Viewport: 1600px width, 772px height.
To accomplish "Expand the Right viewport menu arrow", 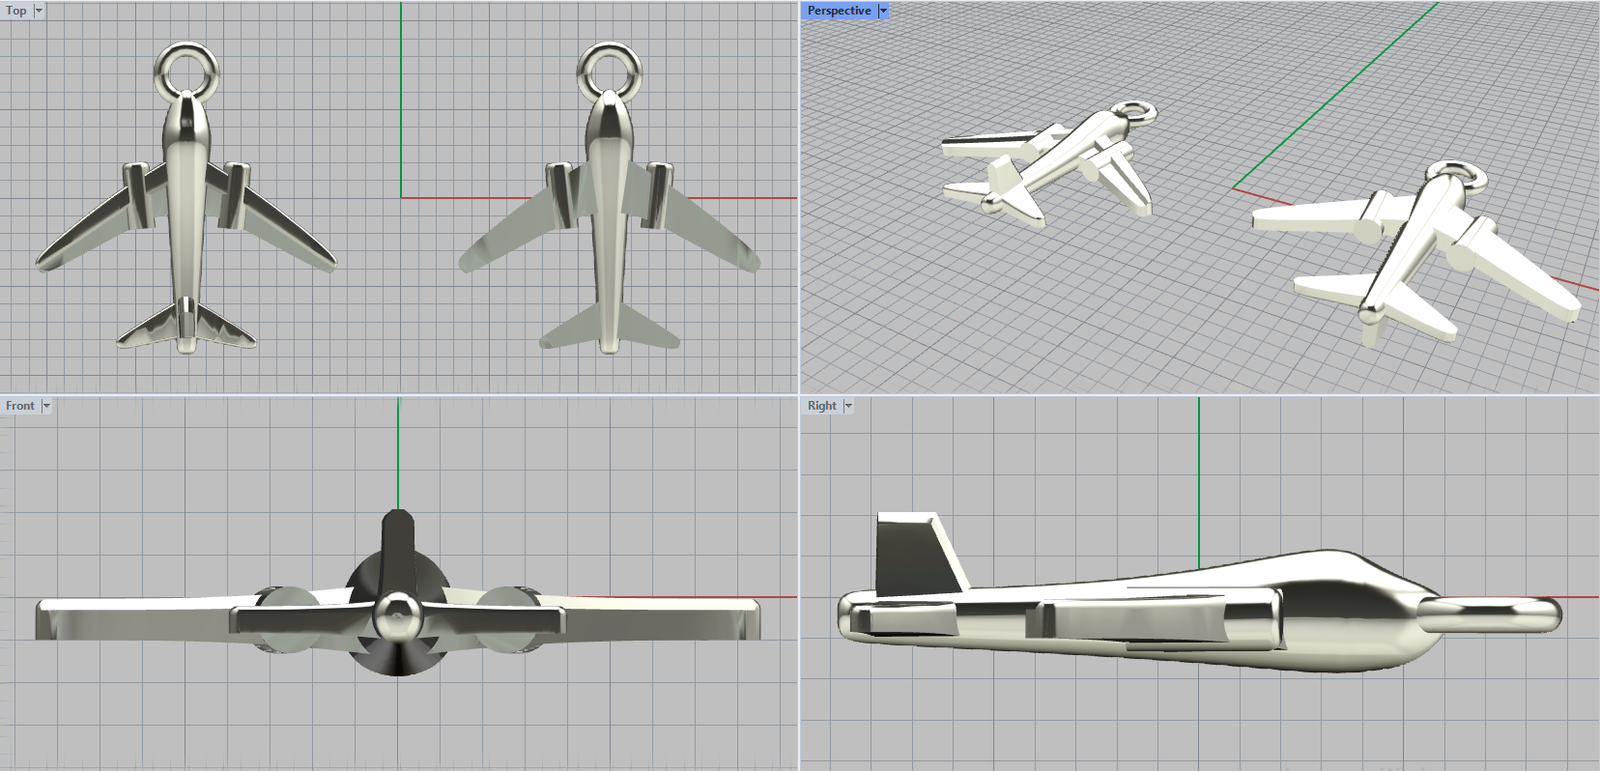I will tap(848, 406).
